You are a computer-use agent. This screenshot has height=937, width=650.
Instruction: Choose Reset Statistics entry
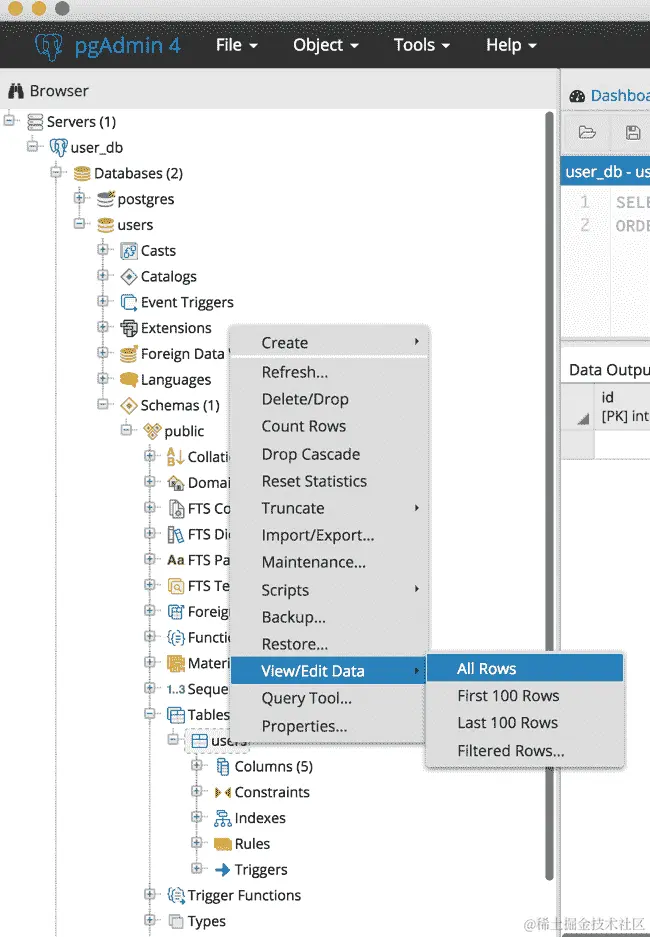point(329,482)
